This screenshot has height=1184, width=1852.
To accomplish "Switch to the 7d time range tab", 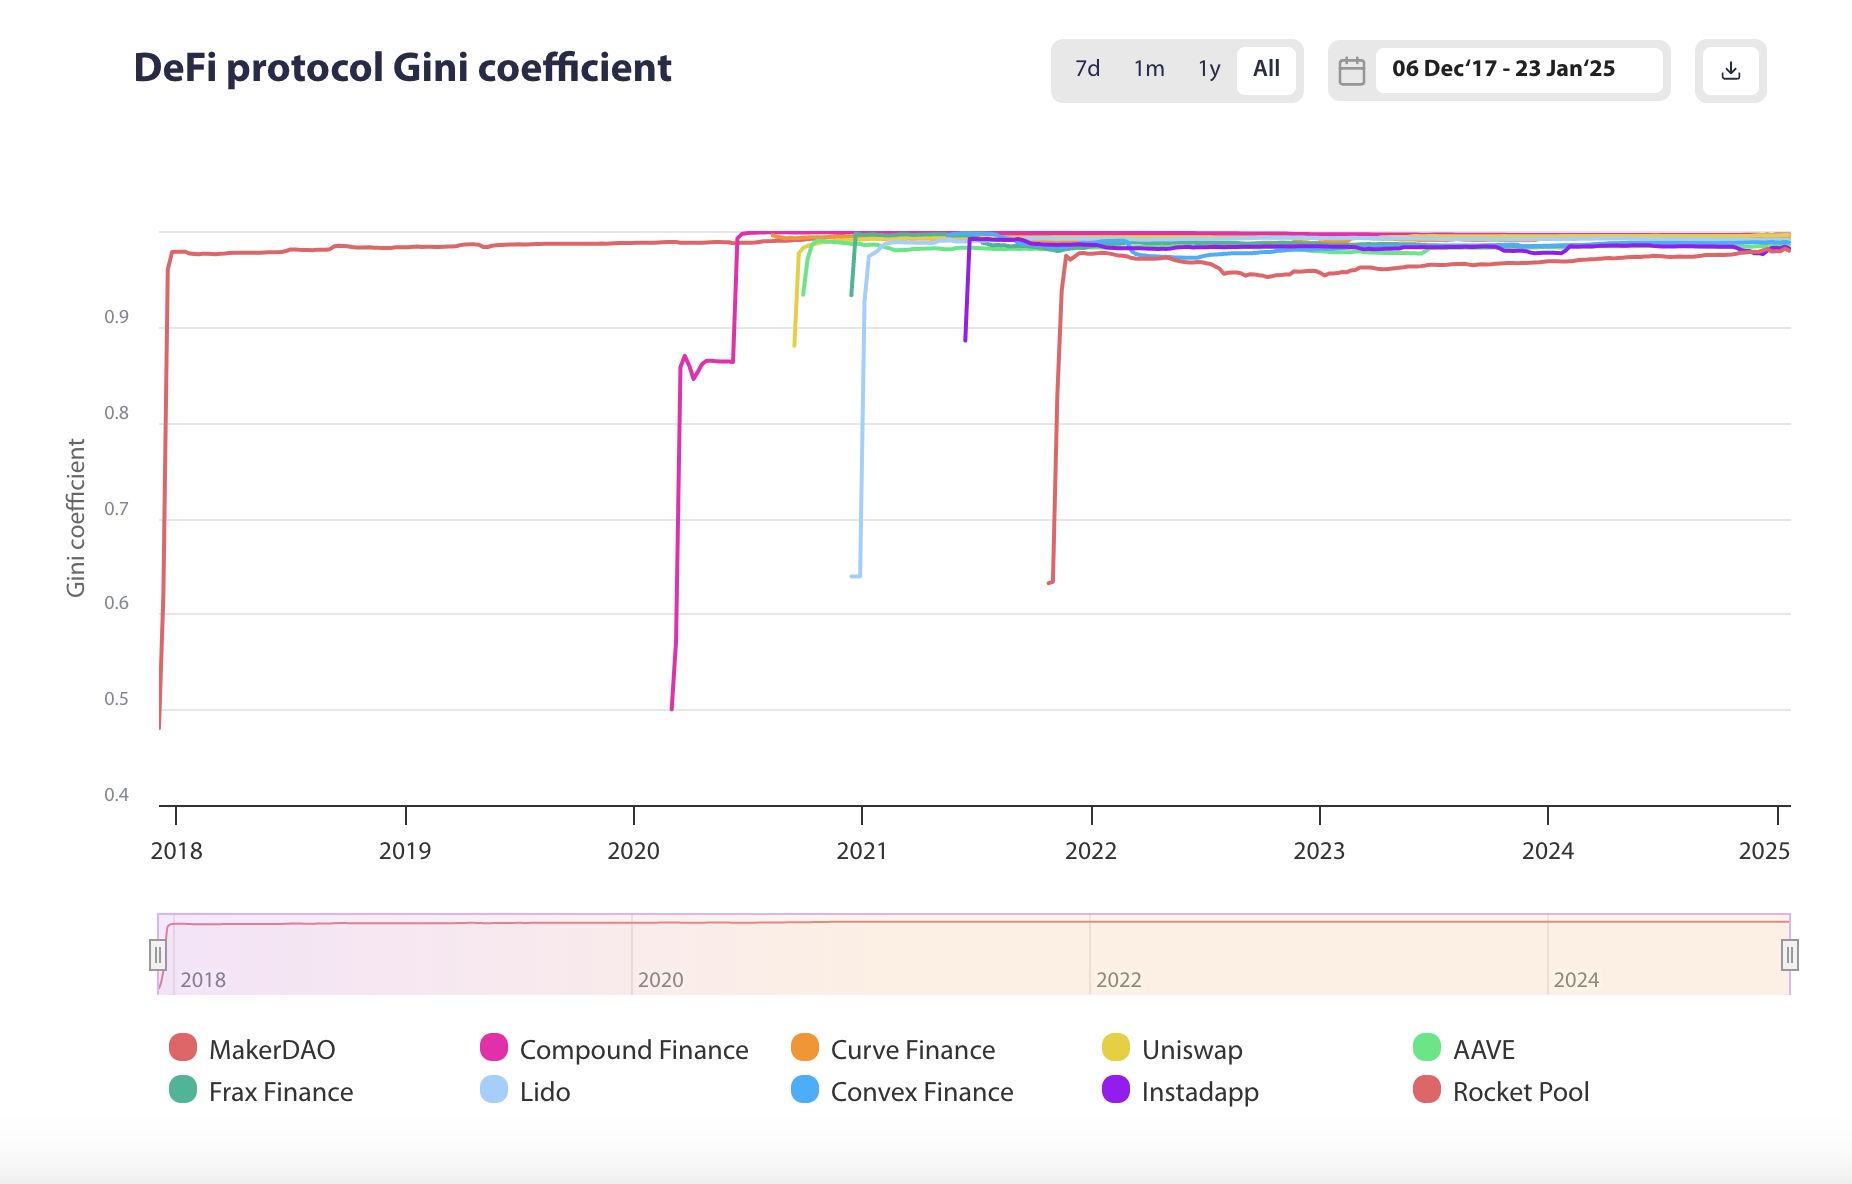I will 1086,70.
